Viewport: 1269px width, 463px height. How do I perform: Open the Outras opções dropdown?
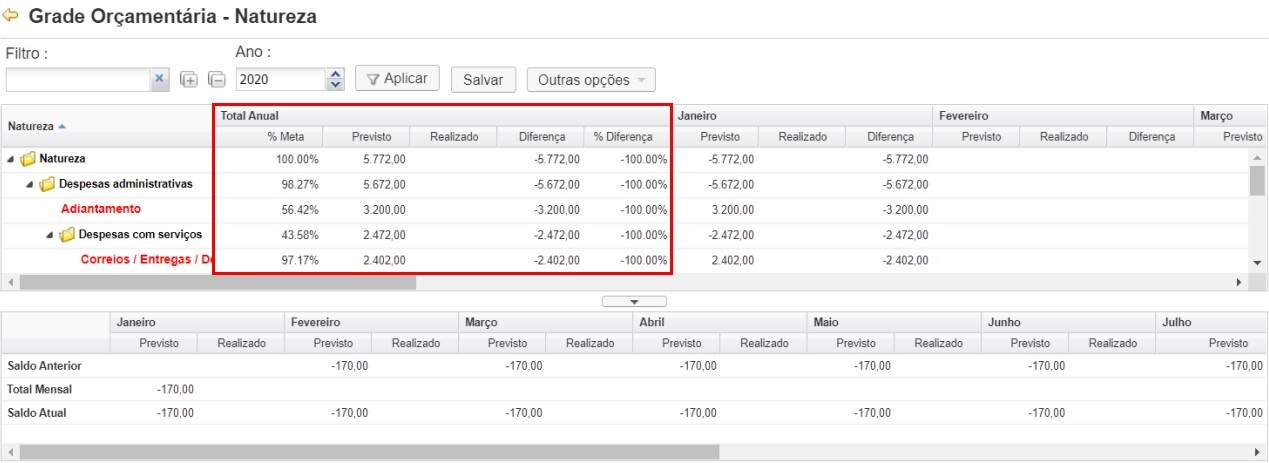coord(591,80)
